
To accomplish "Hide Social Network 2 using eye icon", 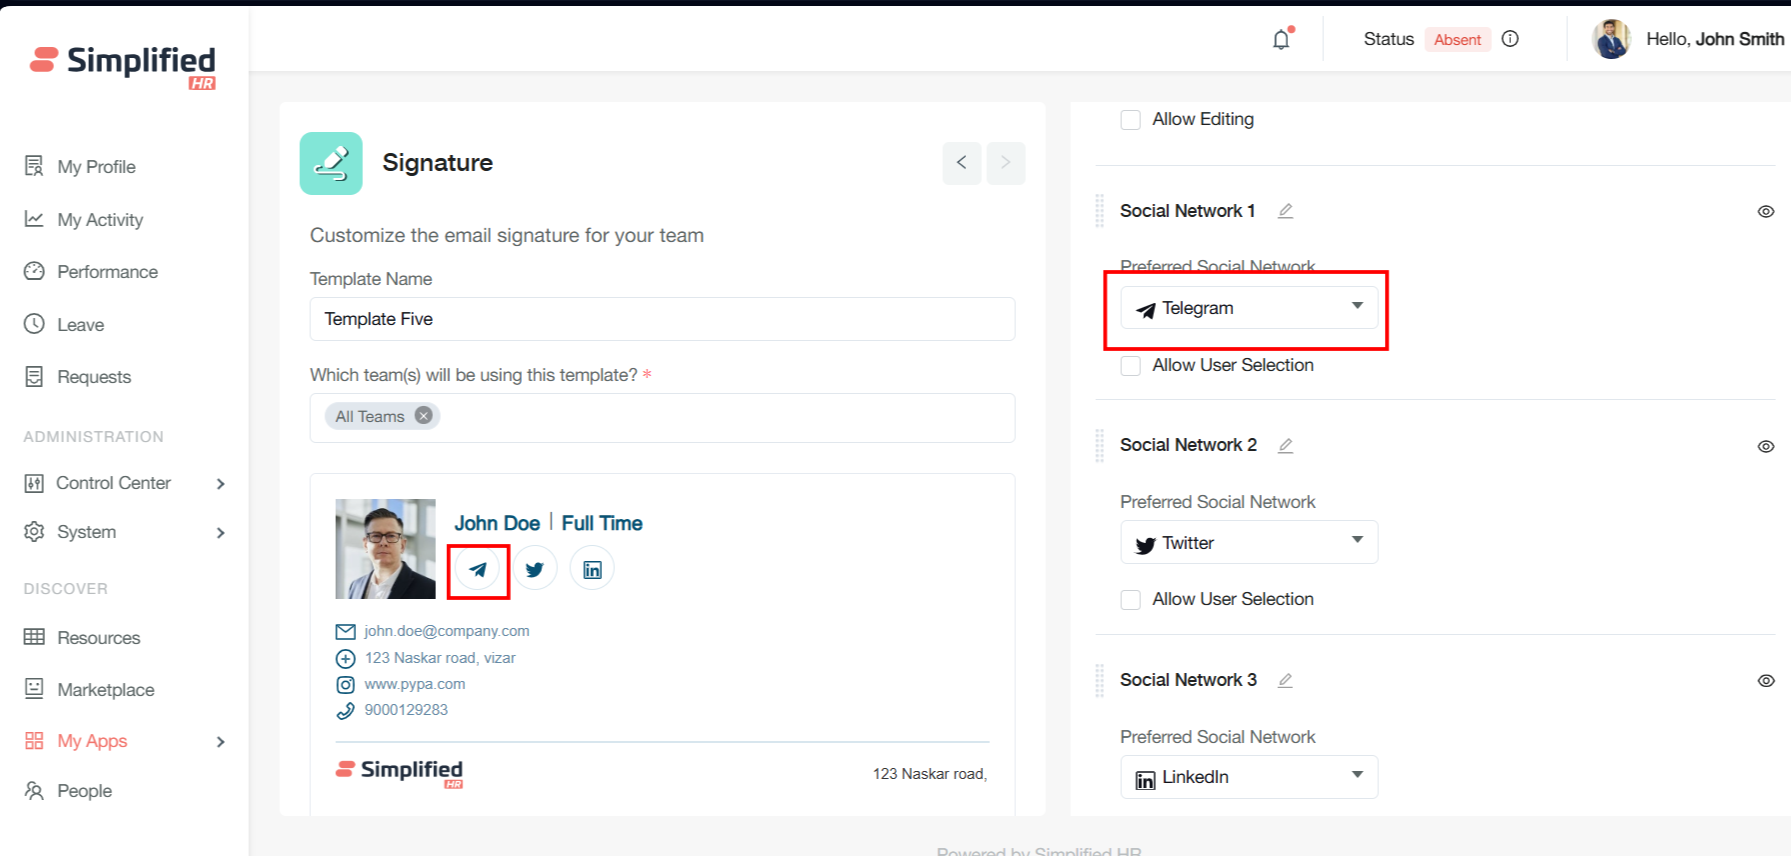I will coord(1766,446).
